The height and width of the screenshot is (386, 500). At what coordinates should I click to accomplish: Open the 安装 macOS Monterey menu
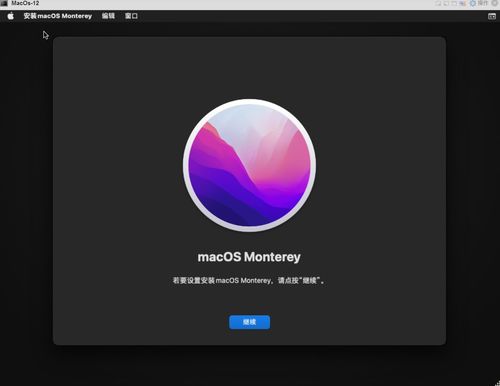(58, 16)
